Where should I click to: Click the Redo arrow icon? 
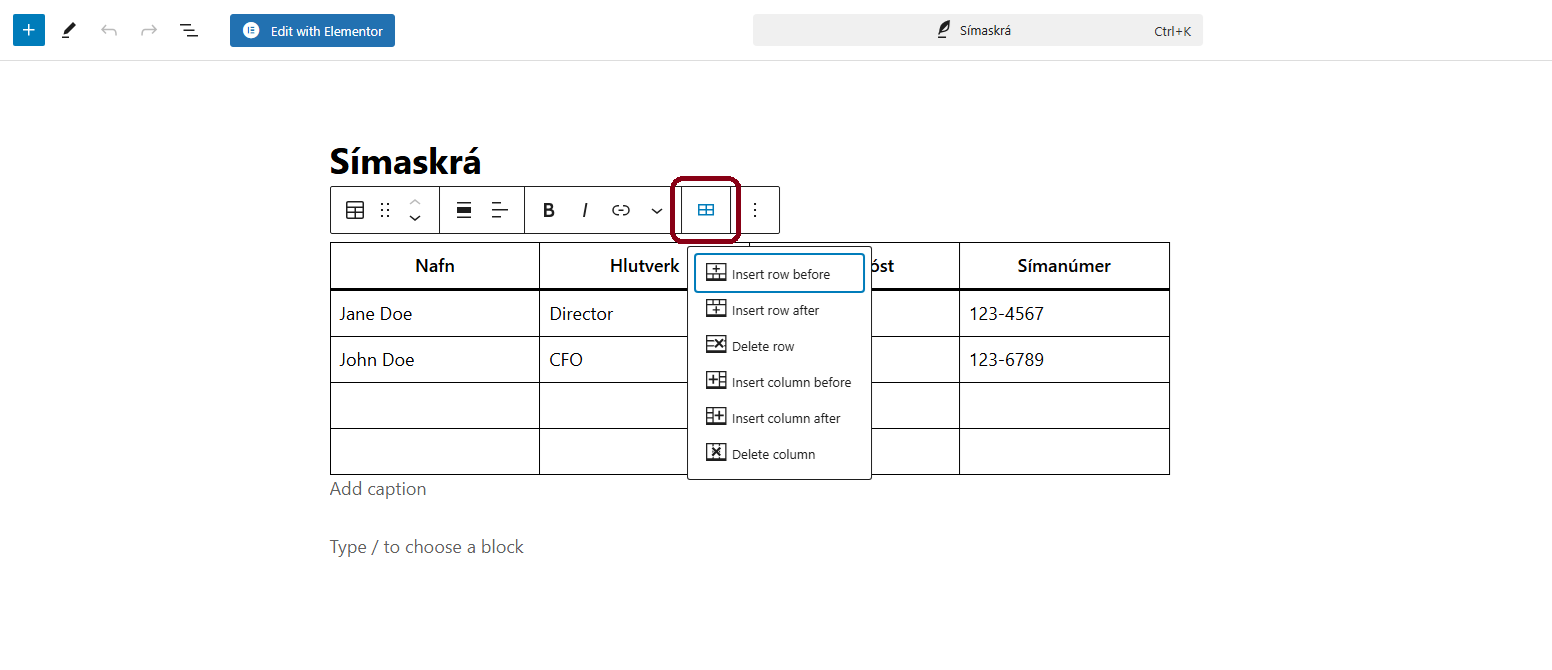(149, 31)
